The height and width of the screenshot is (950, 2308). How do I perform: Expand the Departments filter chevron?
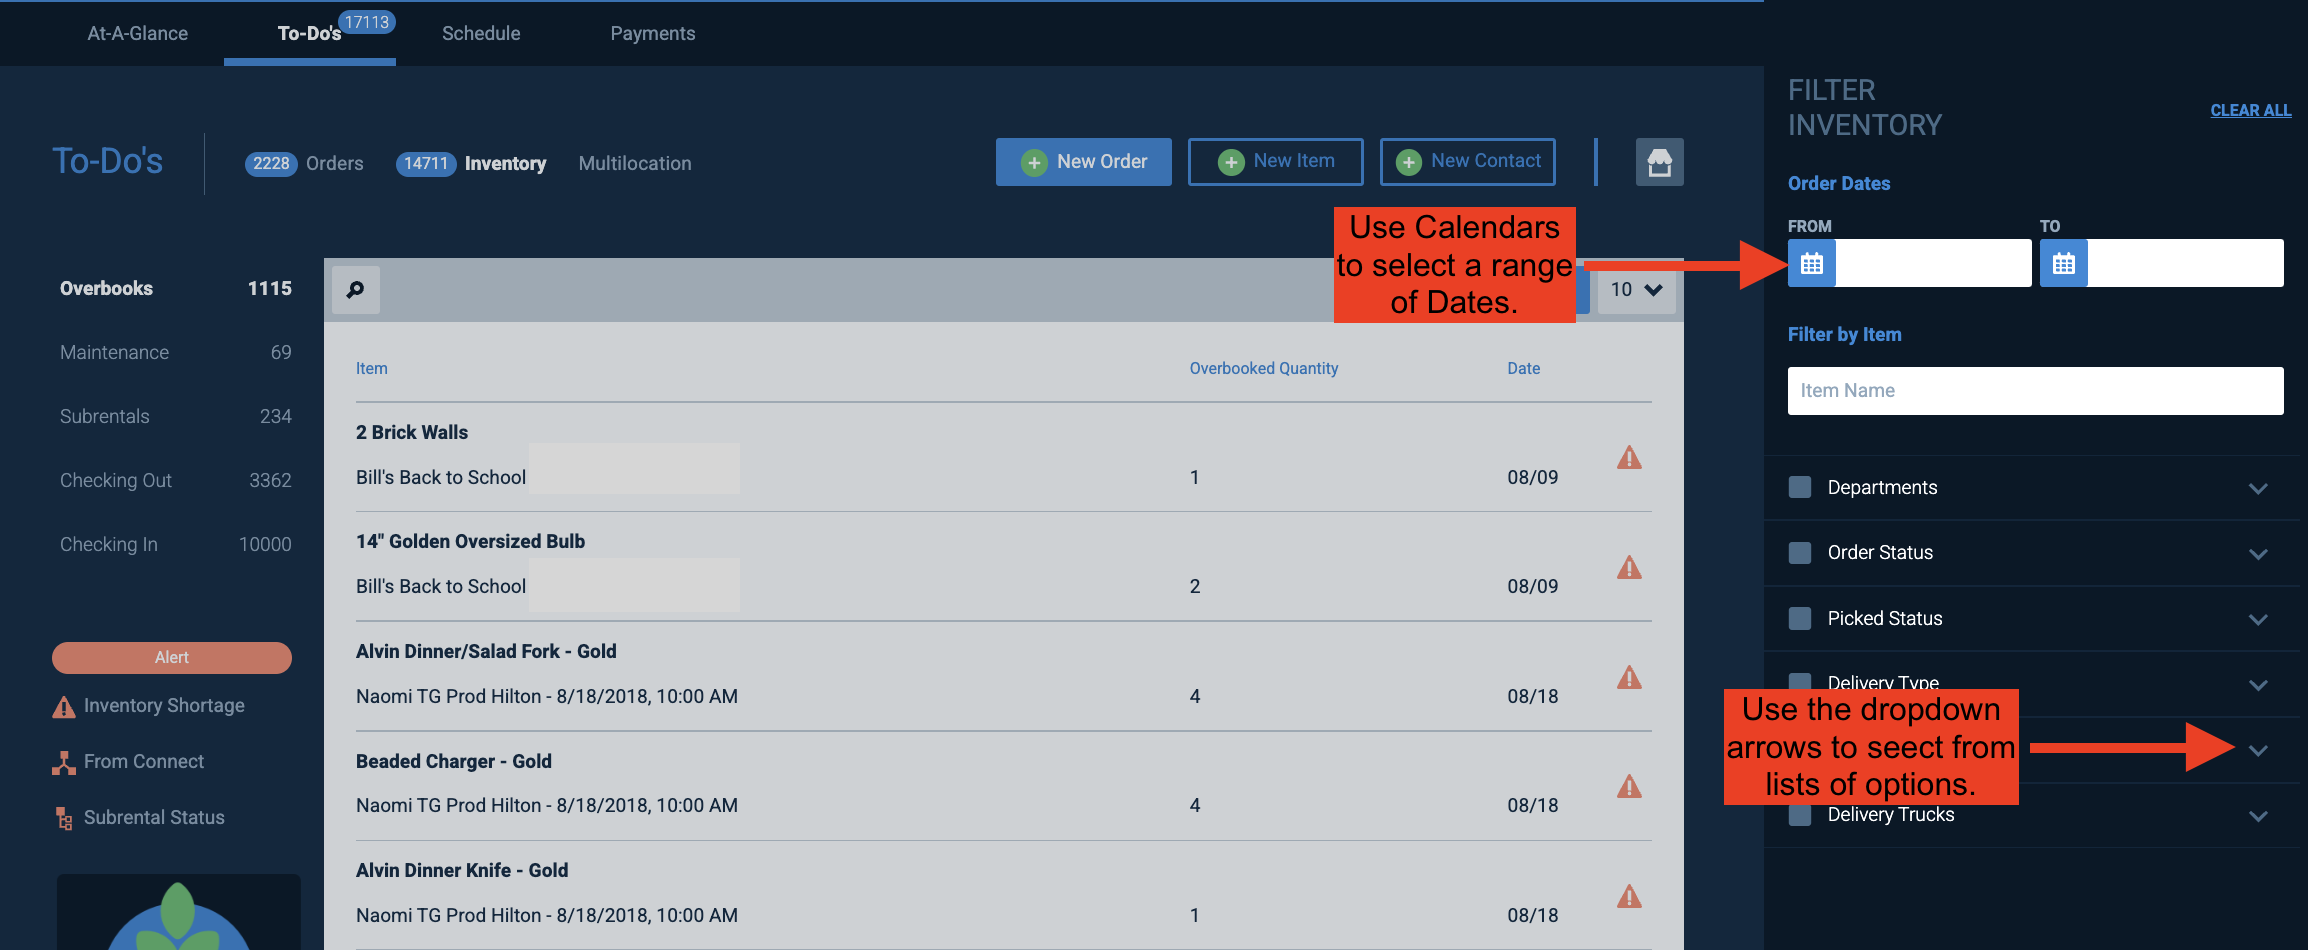click(2258, 489)
